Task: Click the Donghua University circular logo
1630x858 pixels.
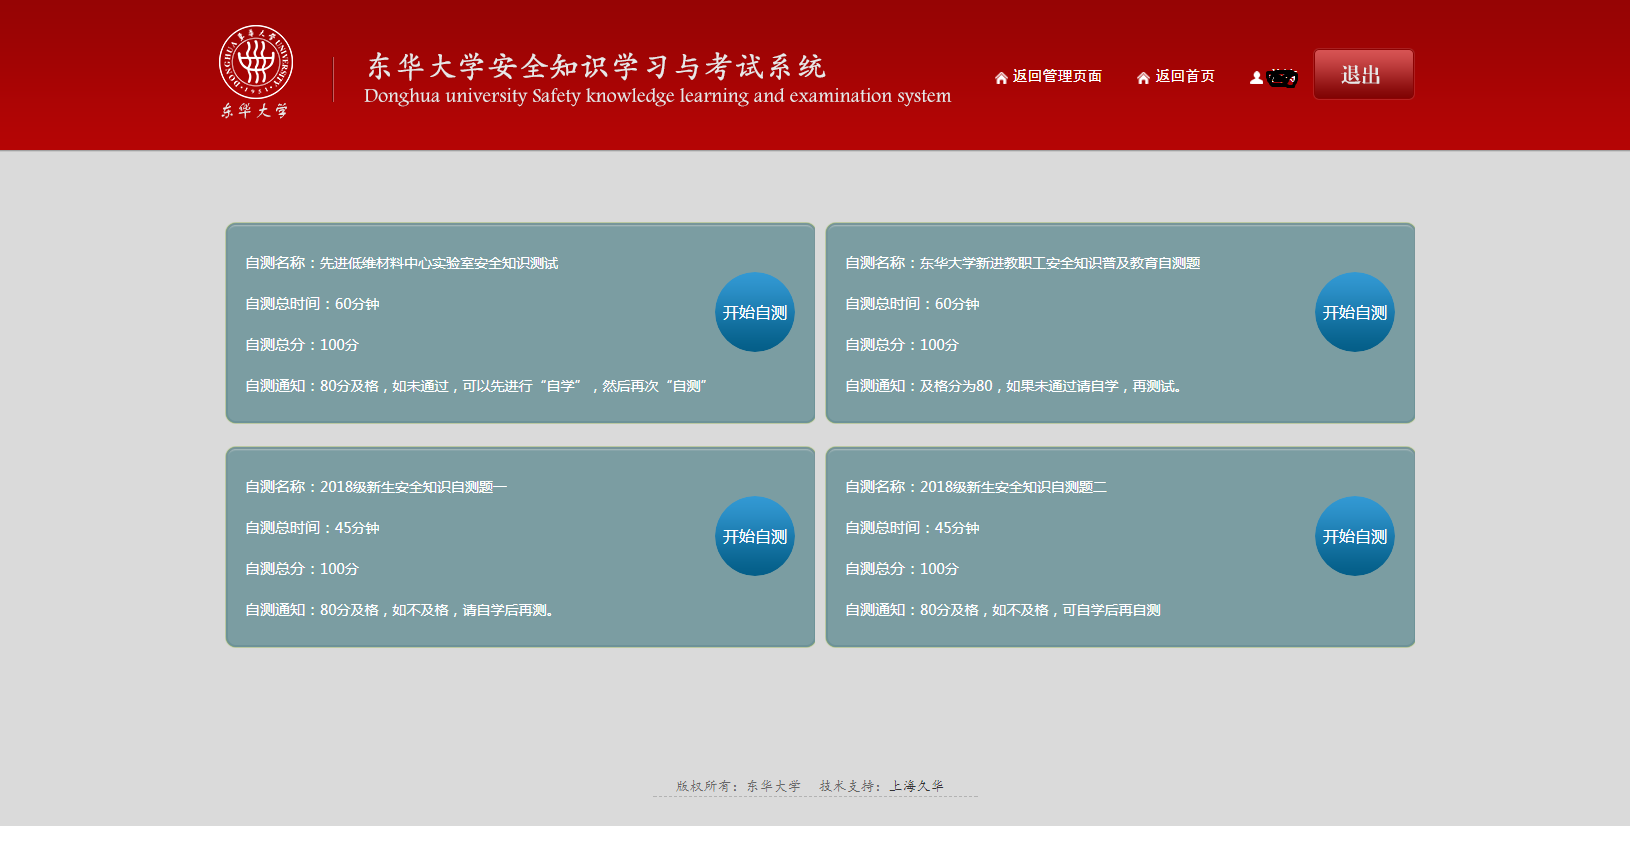Action: point(256,62)
